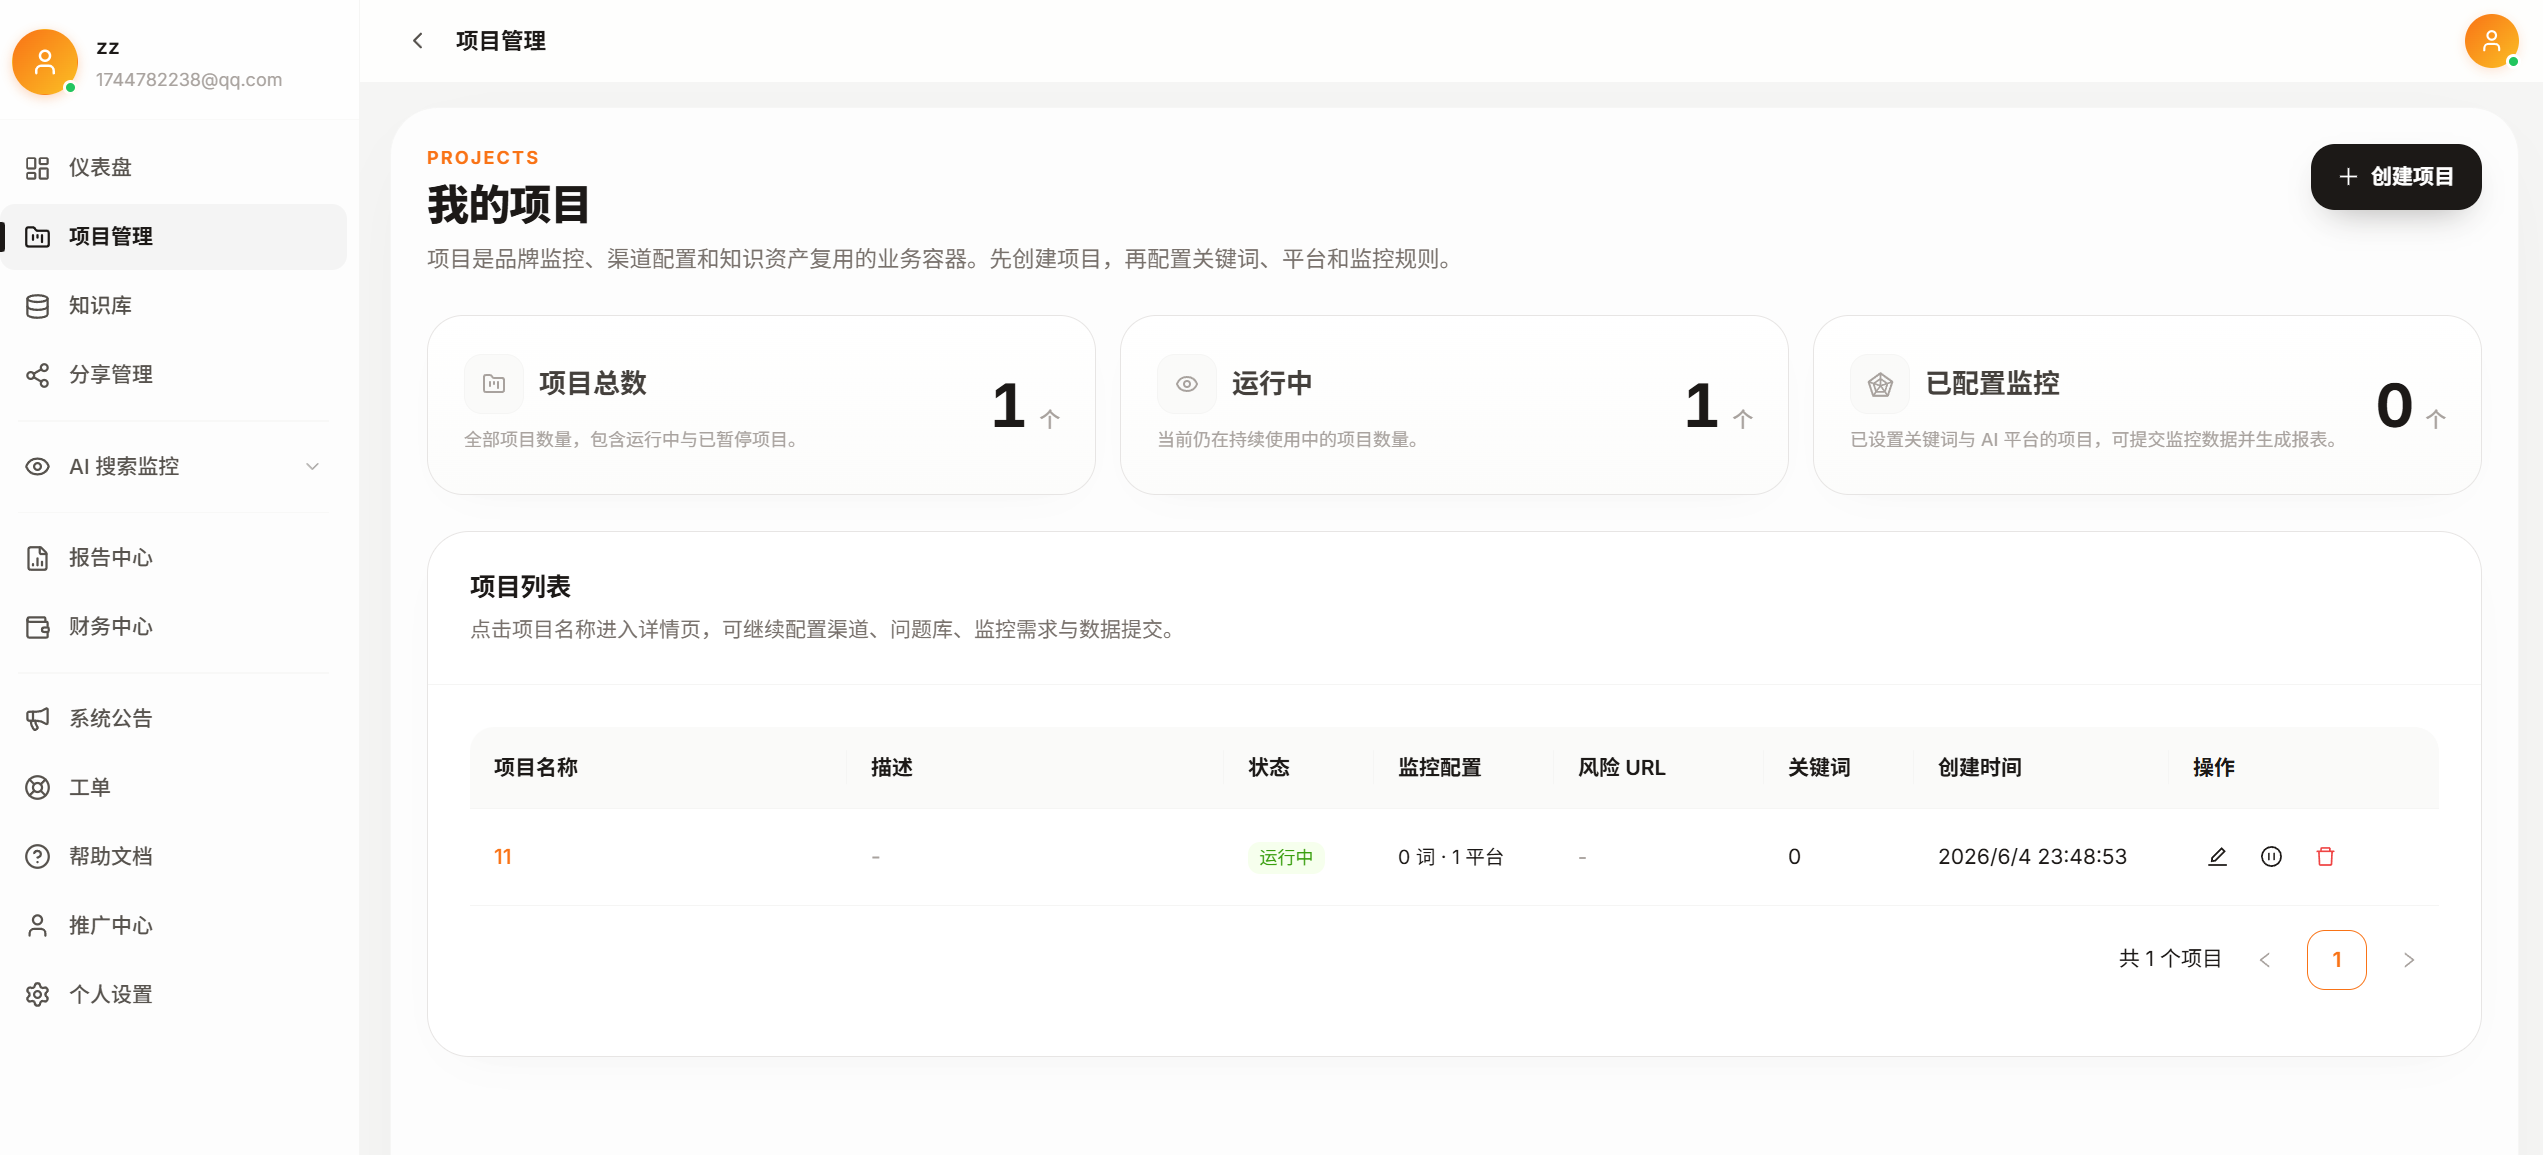Screen dimensions: 2543x1155
Task: Open 个人设置 menu item
Action: (x=174, y=995)
